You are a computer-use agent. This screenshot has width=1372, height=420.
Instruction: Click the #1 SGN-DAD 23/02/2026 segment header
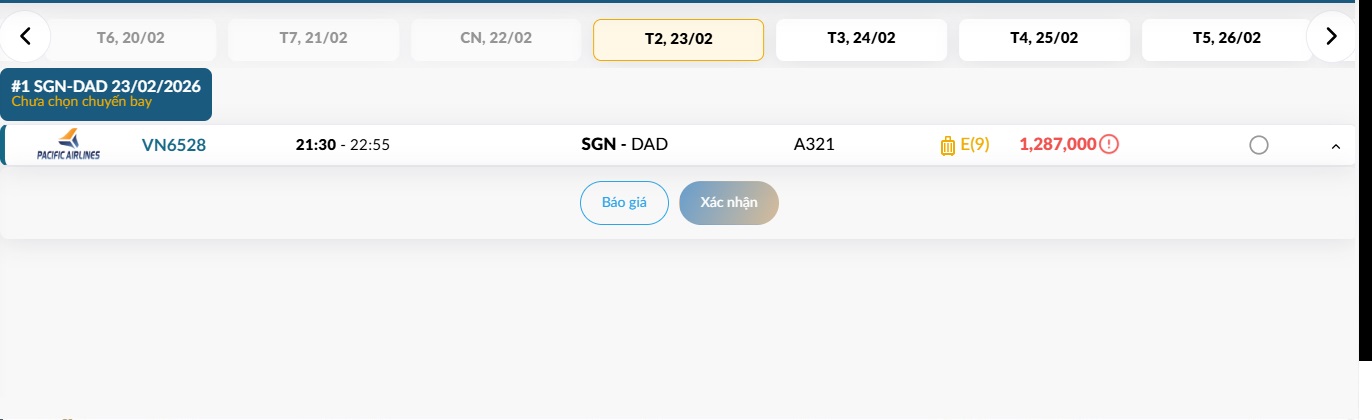[x=106, y=93]
